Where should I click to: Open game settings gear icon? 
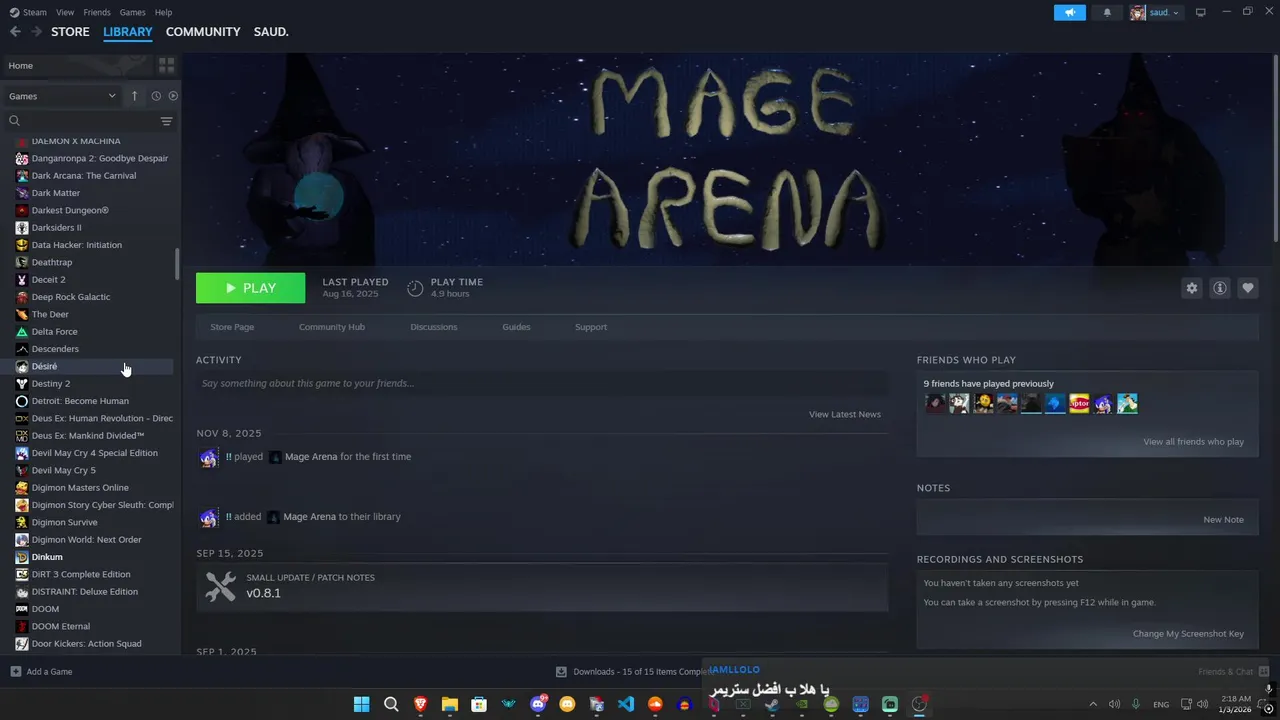pos(1191,288)
